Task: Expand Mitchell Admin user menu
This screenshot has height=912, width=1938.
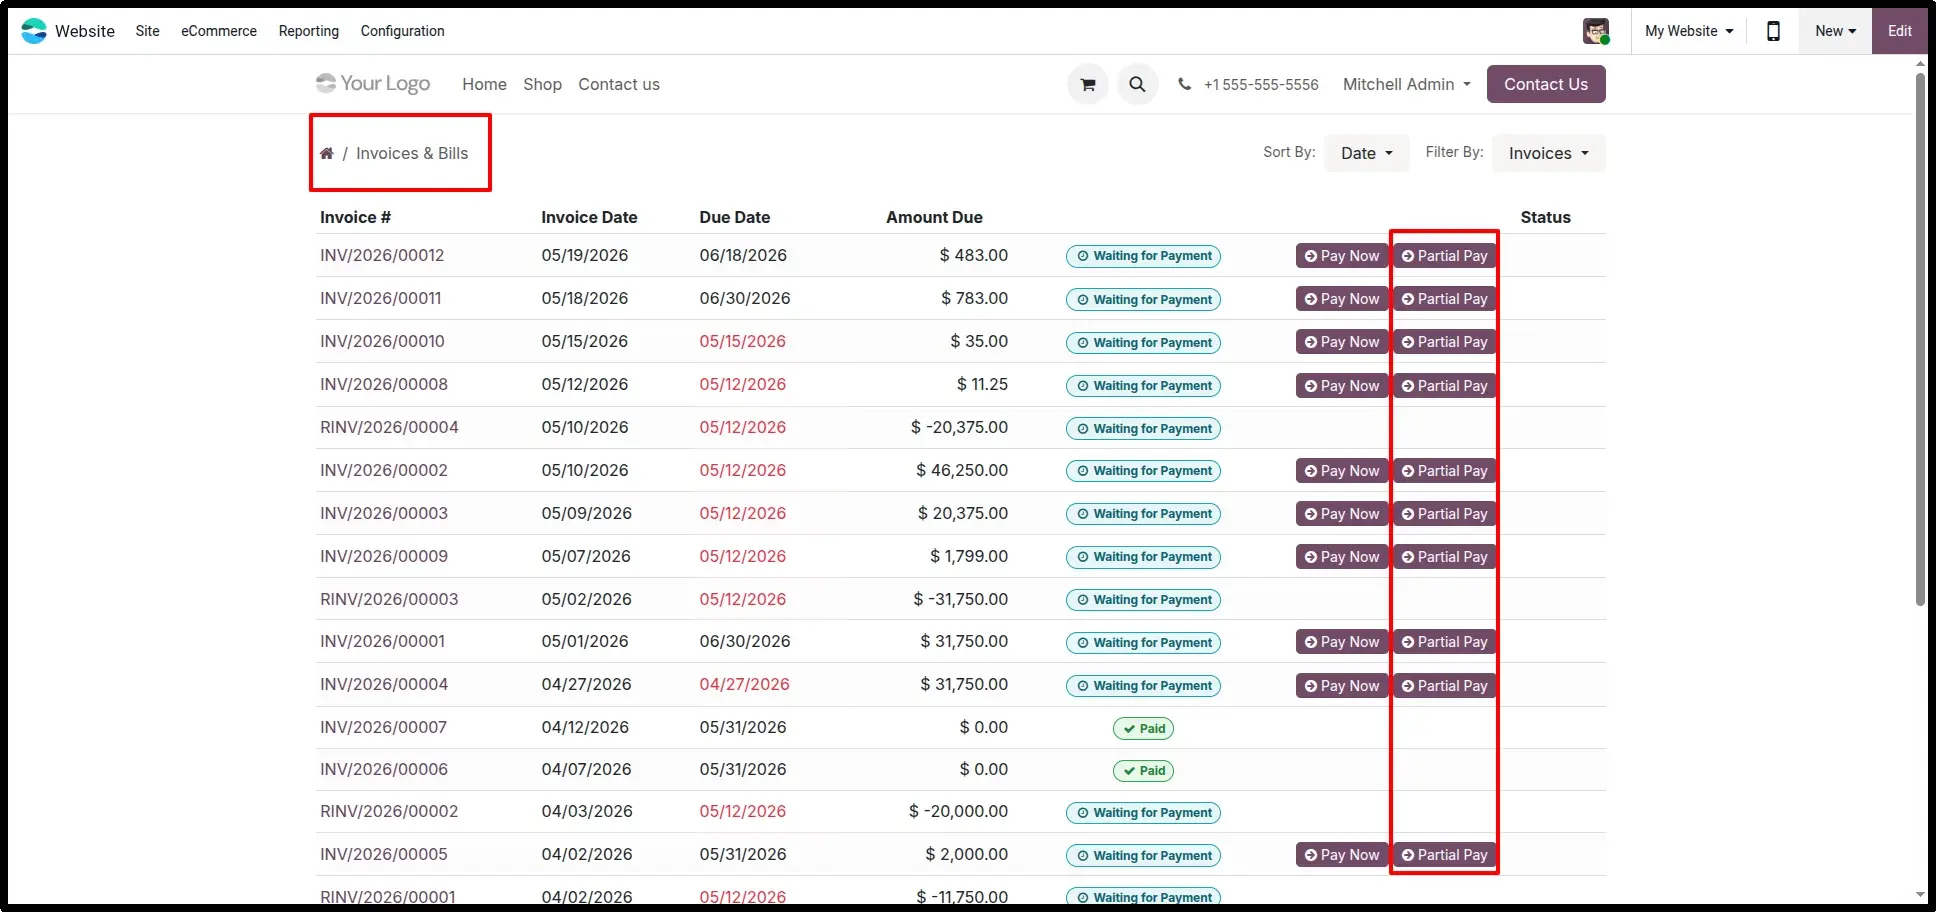Action: pyautogui.click(x=1406, y=85)
